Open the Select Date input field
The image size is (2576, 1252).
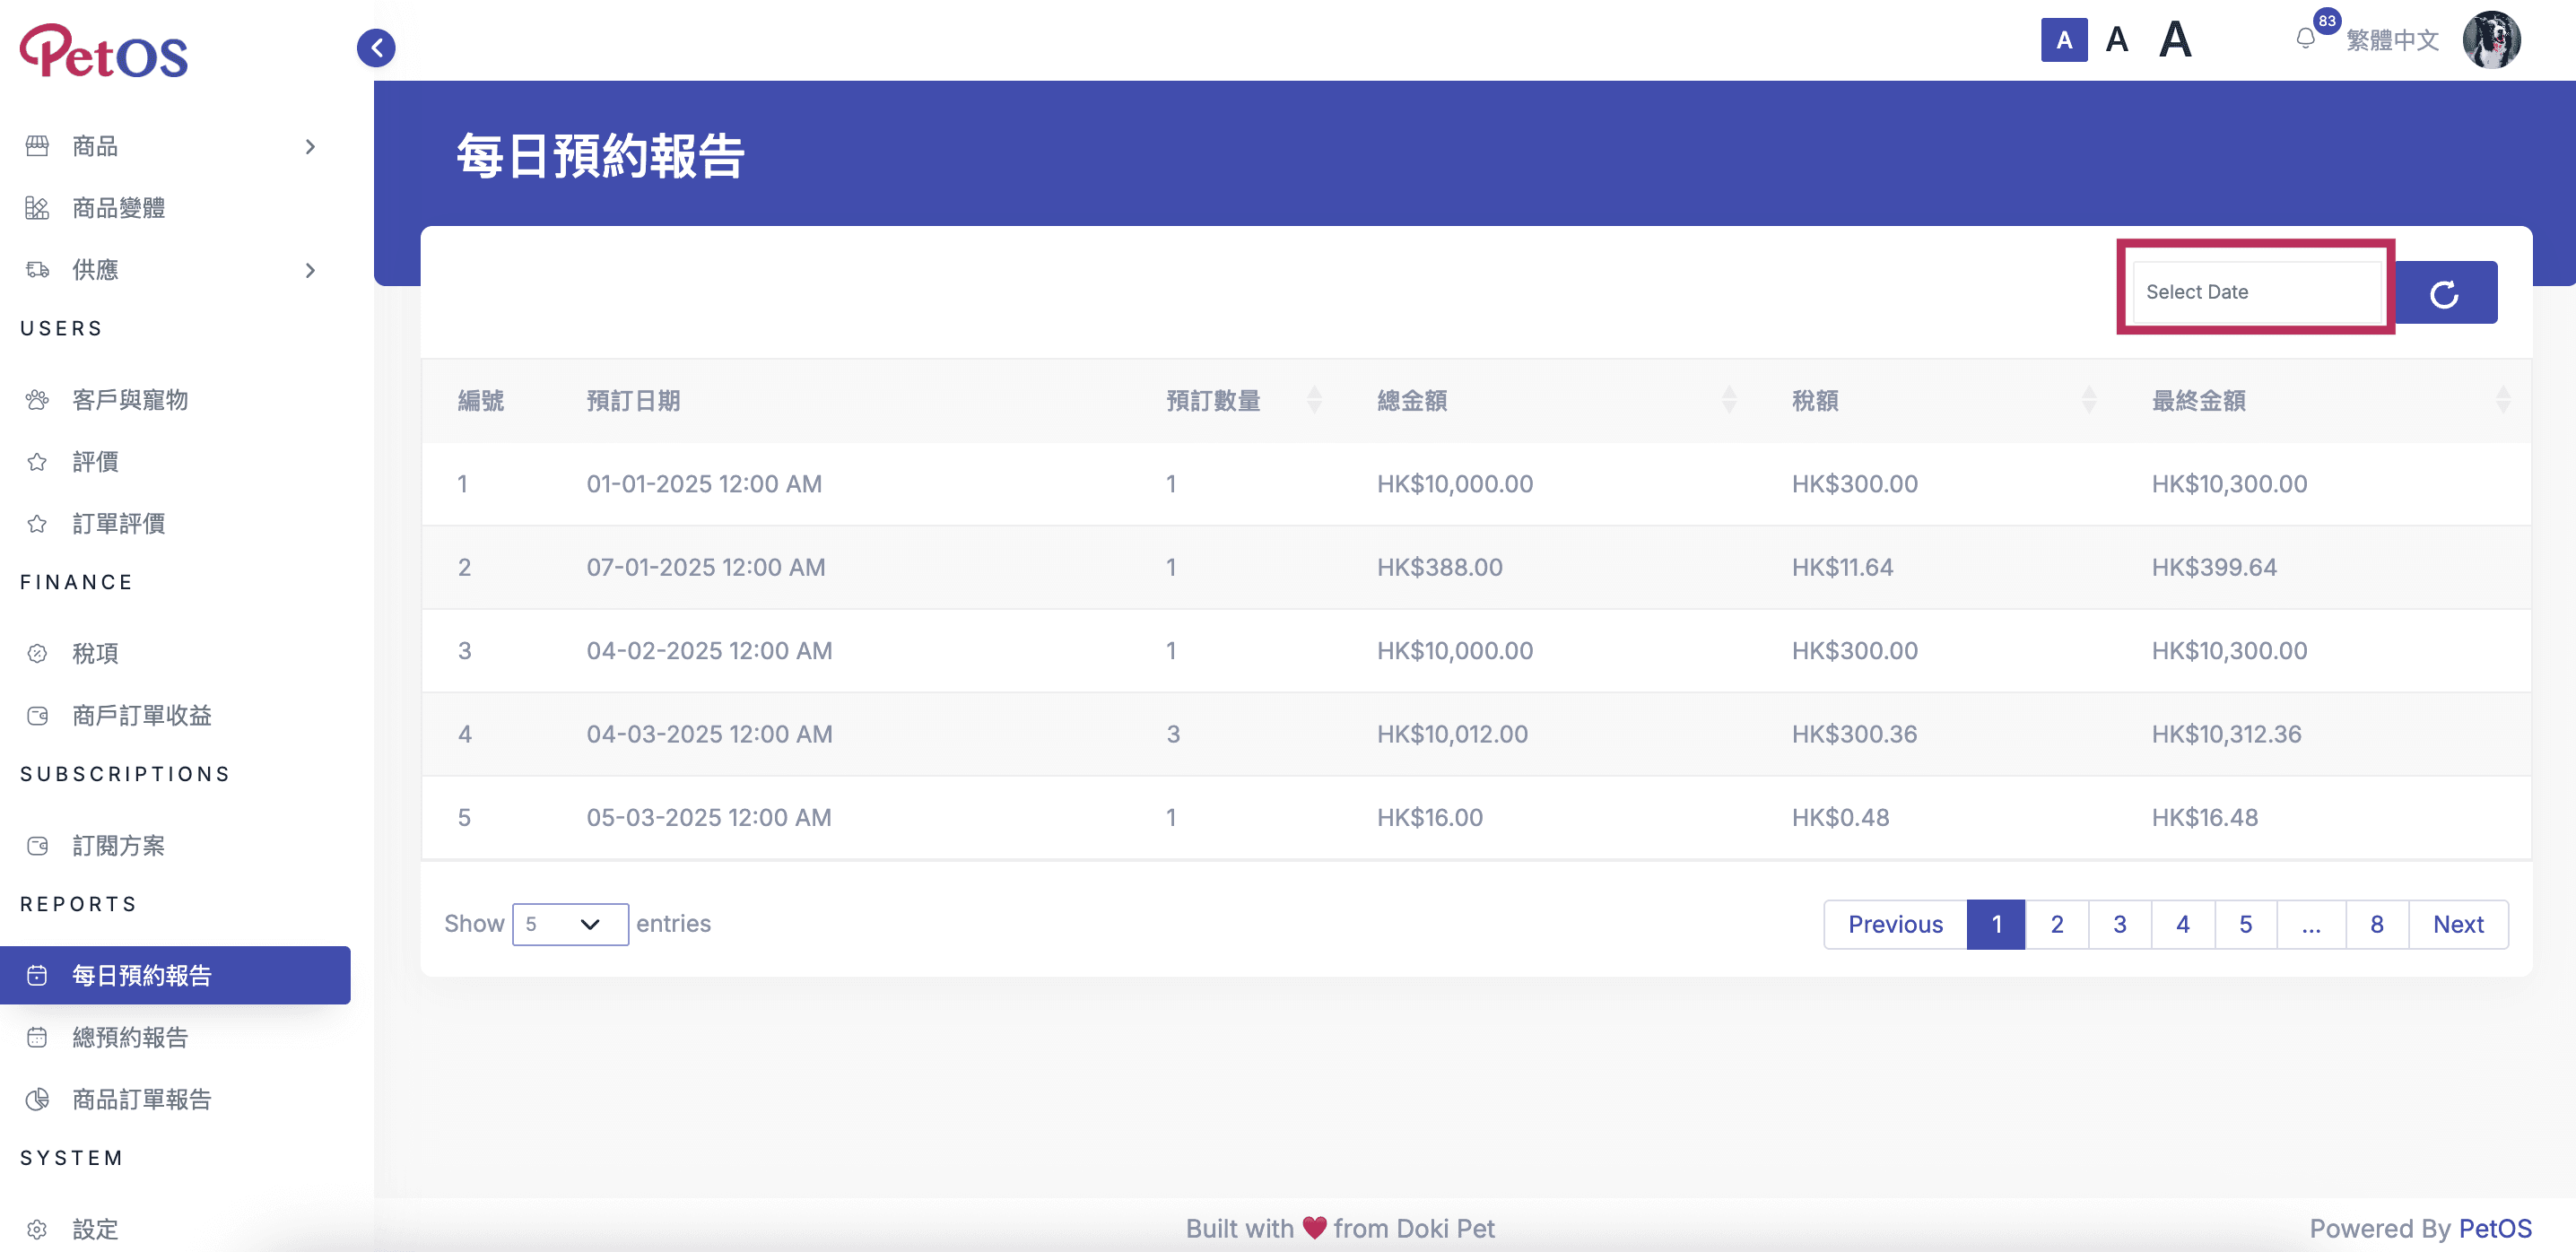pos(2256,292)
